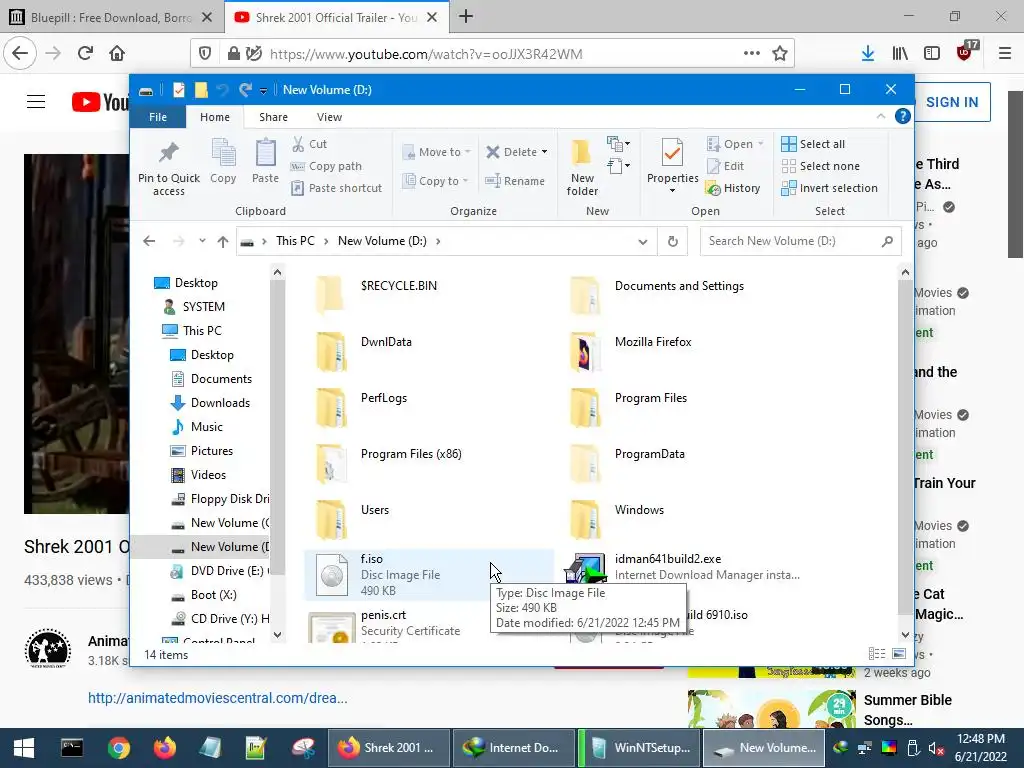Open Firefox downloads arrow icon
Image resolution: width=1024 pixels, height=768 pixels.
click(x=867, y=54)
